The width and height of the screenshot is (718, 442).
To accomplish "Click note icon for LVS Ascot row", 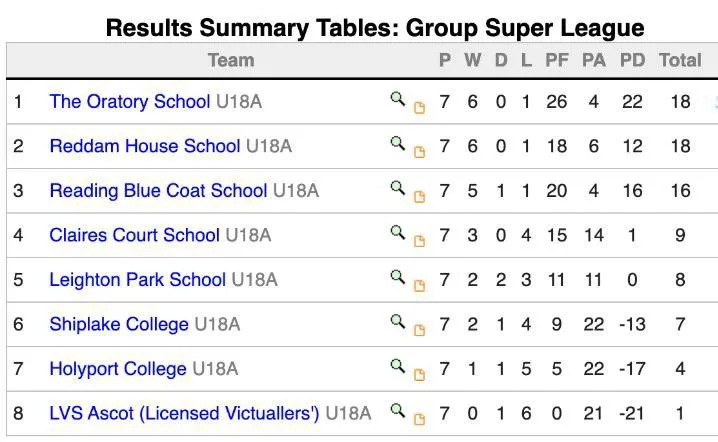I will (x=419, y=419).
